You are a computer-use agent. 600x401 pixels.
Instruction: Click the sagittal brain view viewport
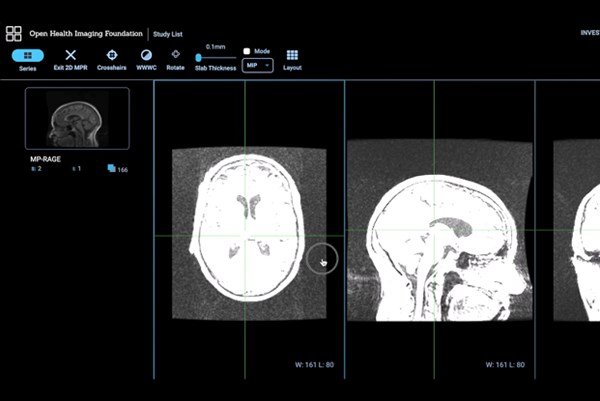tap(440, 230)
